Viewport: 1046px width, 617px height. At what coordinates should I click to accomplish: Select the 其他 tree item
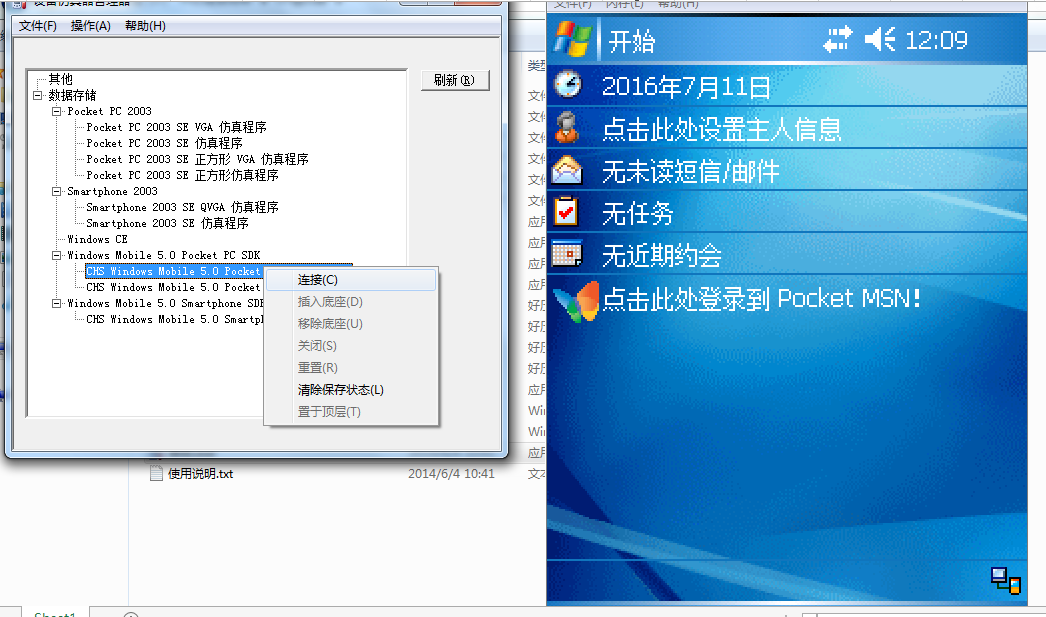[x=61, y=79]
